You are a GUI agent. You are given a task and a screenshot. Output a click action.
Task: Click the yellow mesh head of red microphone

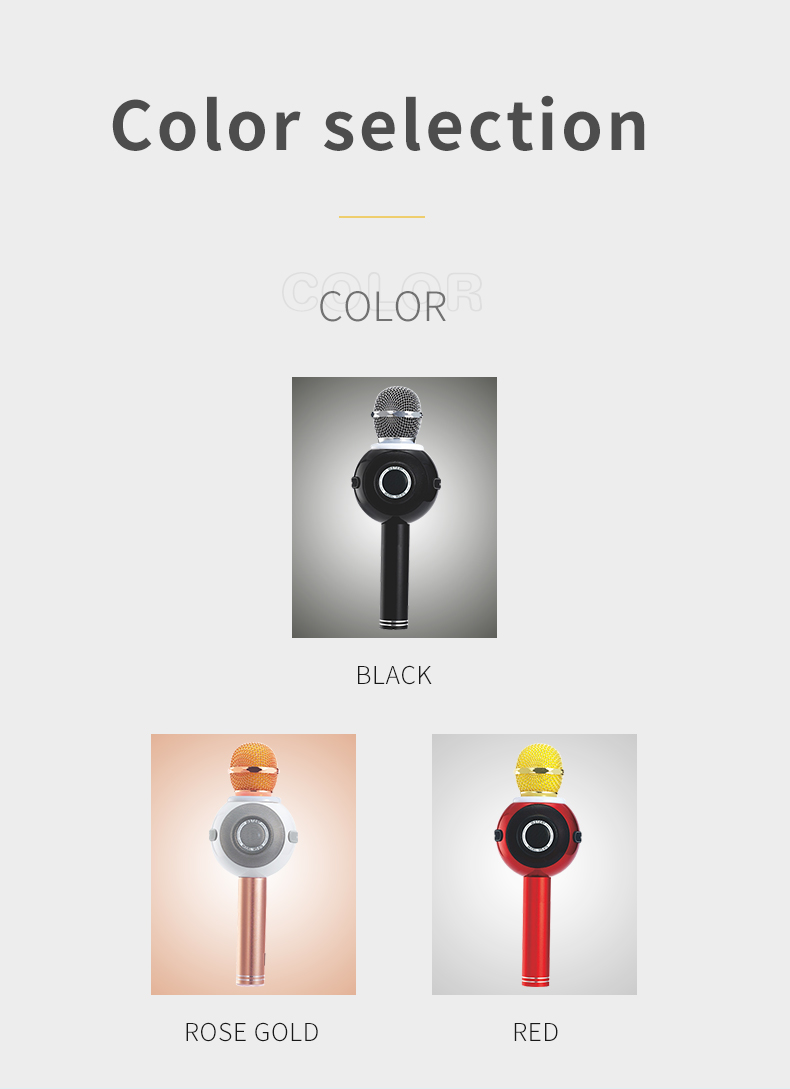[538, 770]
